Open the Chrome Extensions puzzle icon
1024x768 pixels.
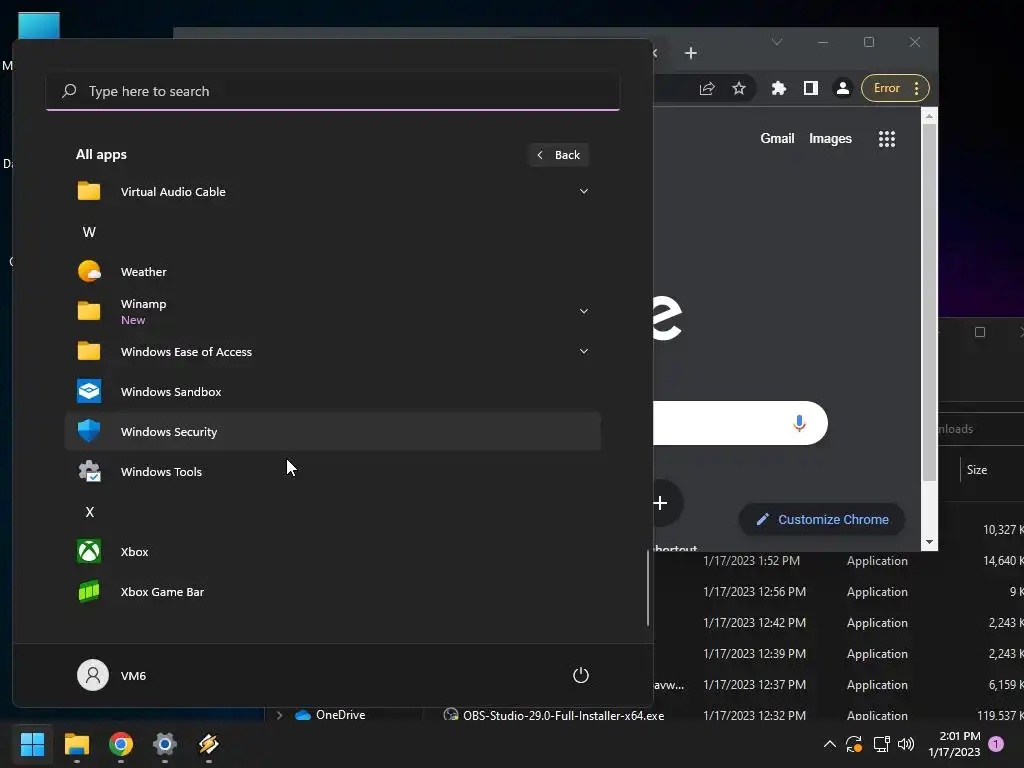coord(778,88)
